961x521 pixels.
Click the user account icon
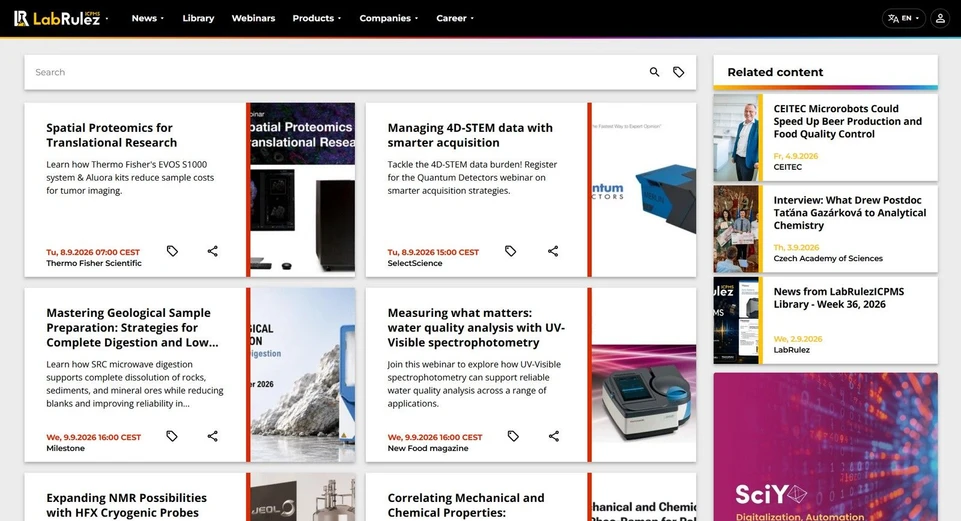[x=940, y=18]
